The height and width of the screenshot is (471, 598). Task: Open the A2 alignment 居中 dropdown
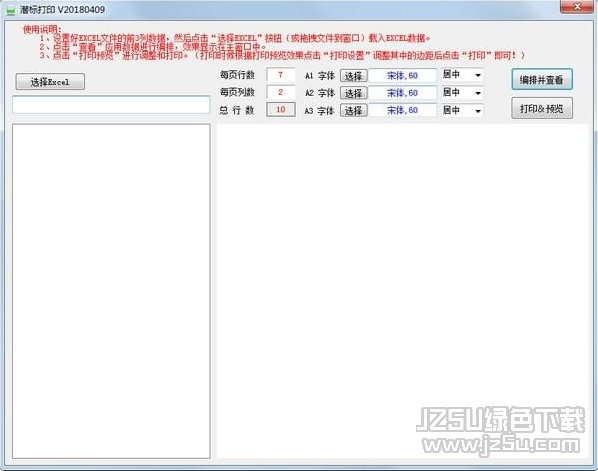pyautogui.click(x=462, y=93)
